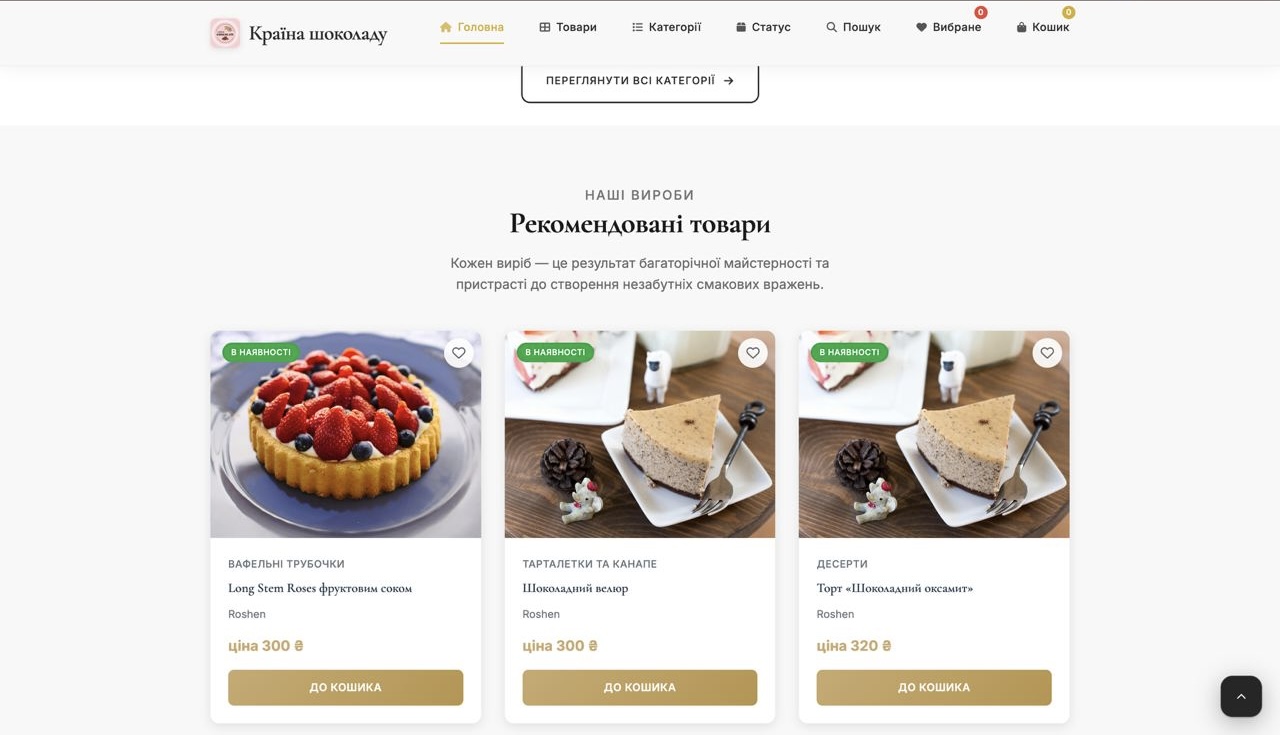This screenshot has height=735, width=1280.
Task: Toggle the heart on Шоколадний велюр card
Action: (x=752, y=352)
